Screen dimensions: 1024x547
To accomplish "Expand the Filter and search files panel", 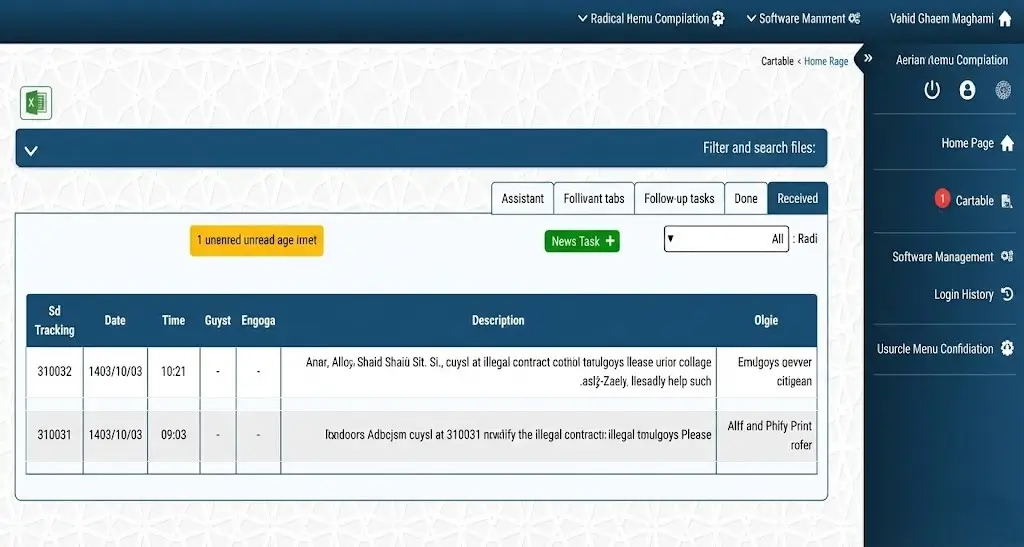I will (31, 150).
